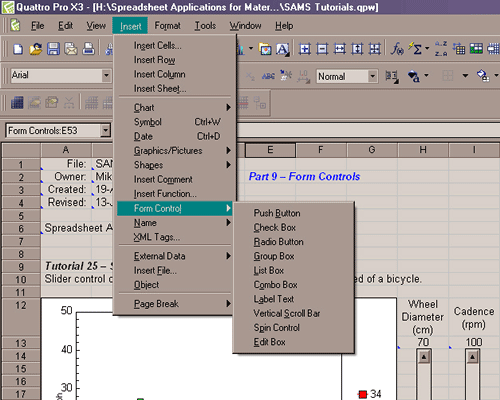Viewport: 500px width, 400px height.
Task: Expand the Chart submenu
Action: click(174, 107)
